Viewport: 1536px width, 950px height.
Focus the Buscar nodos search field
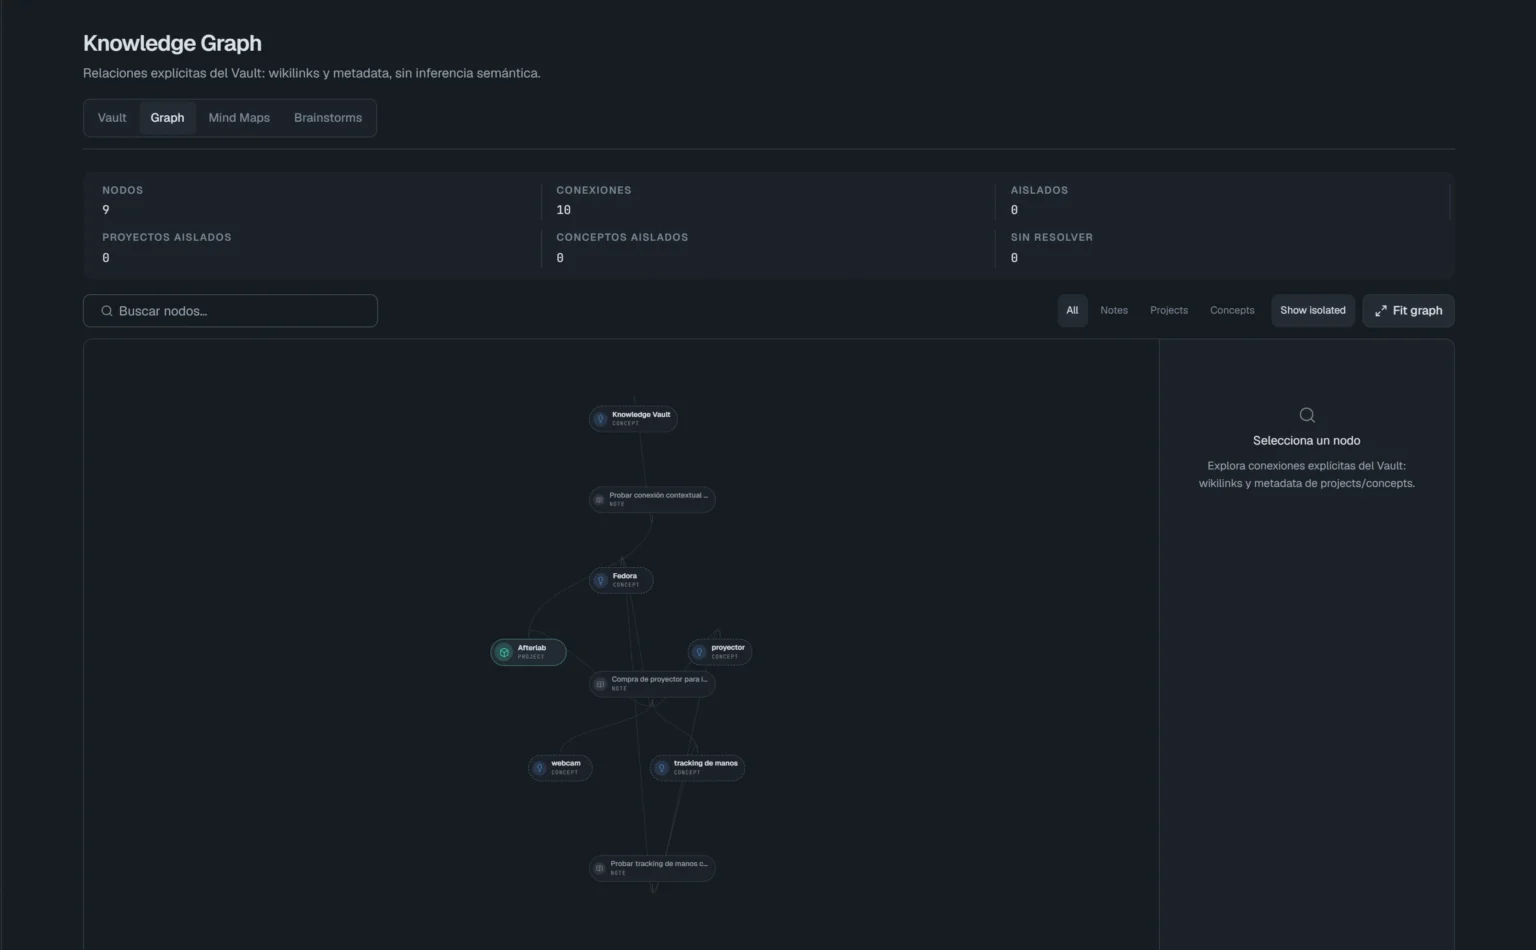(230, 311)
